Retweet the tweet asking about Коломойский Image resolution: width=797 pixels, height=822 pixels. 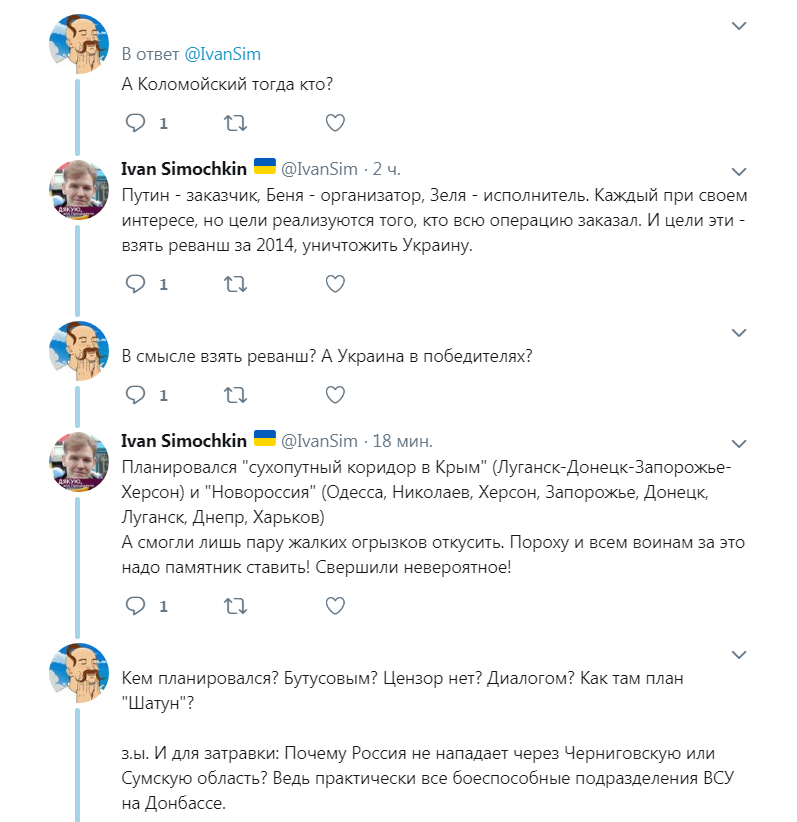pyautogui.click(x=235, y=123)
